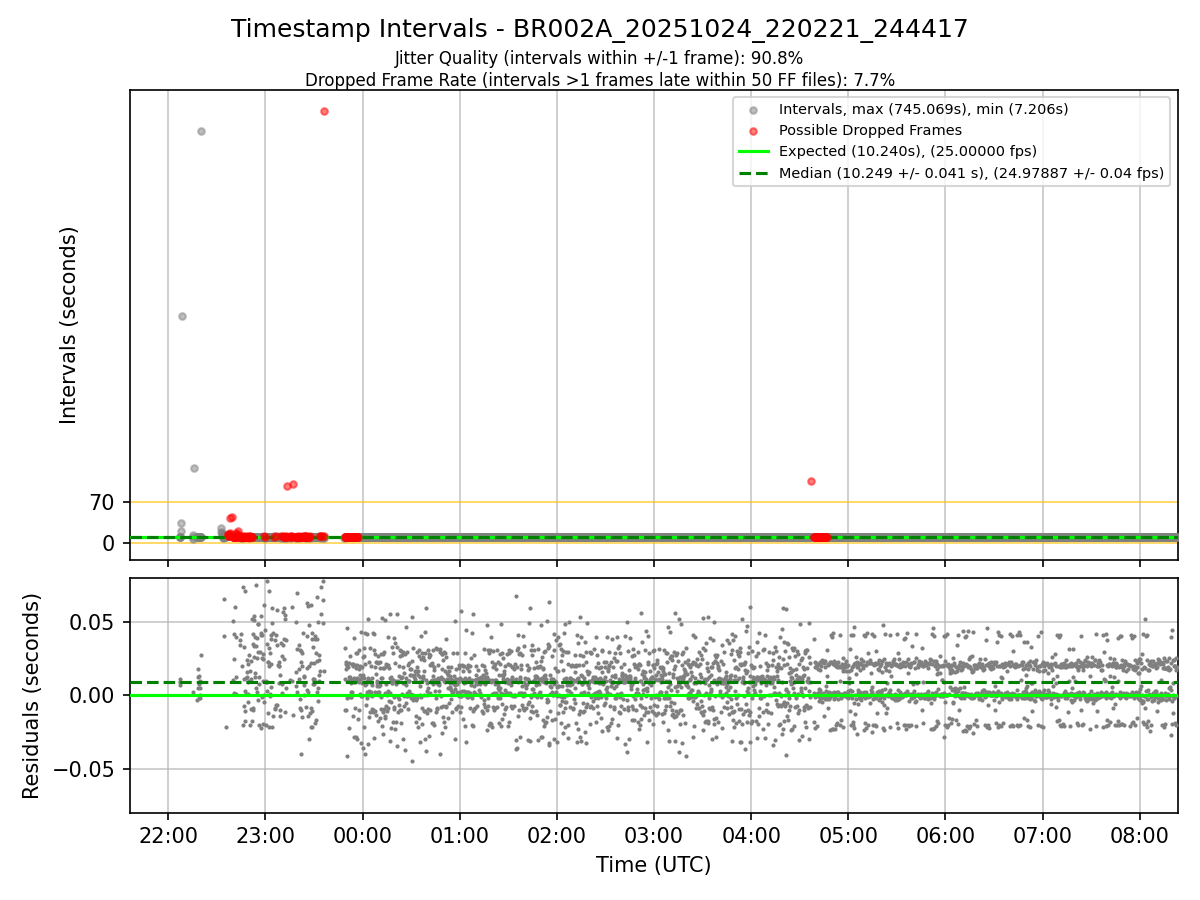The image size is (1200, 900).
Task: Click the gray legend marker for Intervals
Action: tap(753, 110)
